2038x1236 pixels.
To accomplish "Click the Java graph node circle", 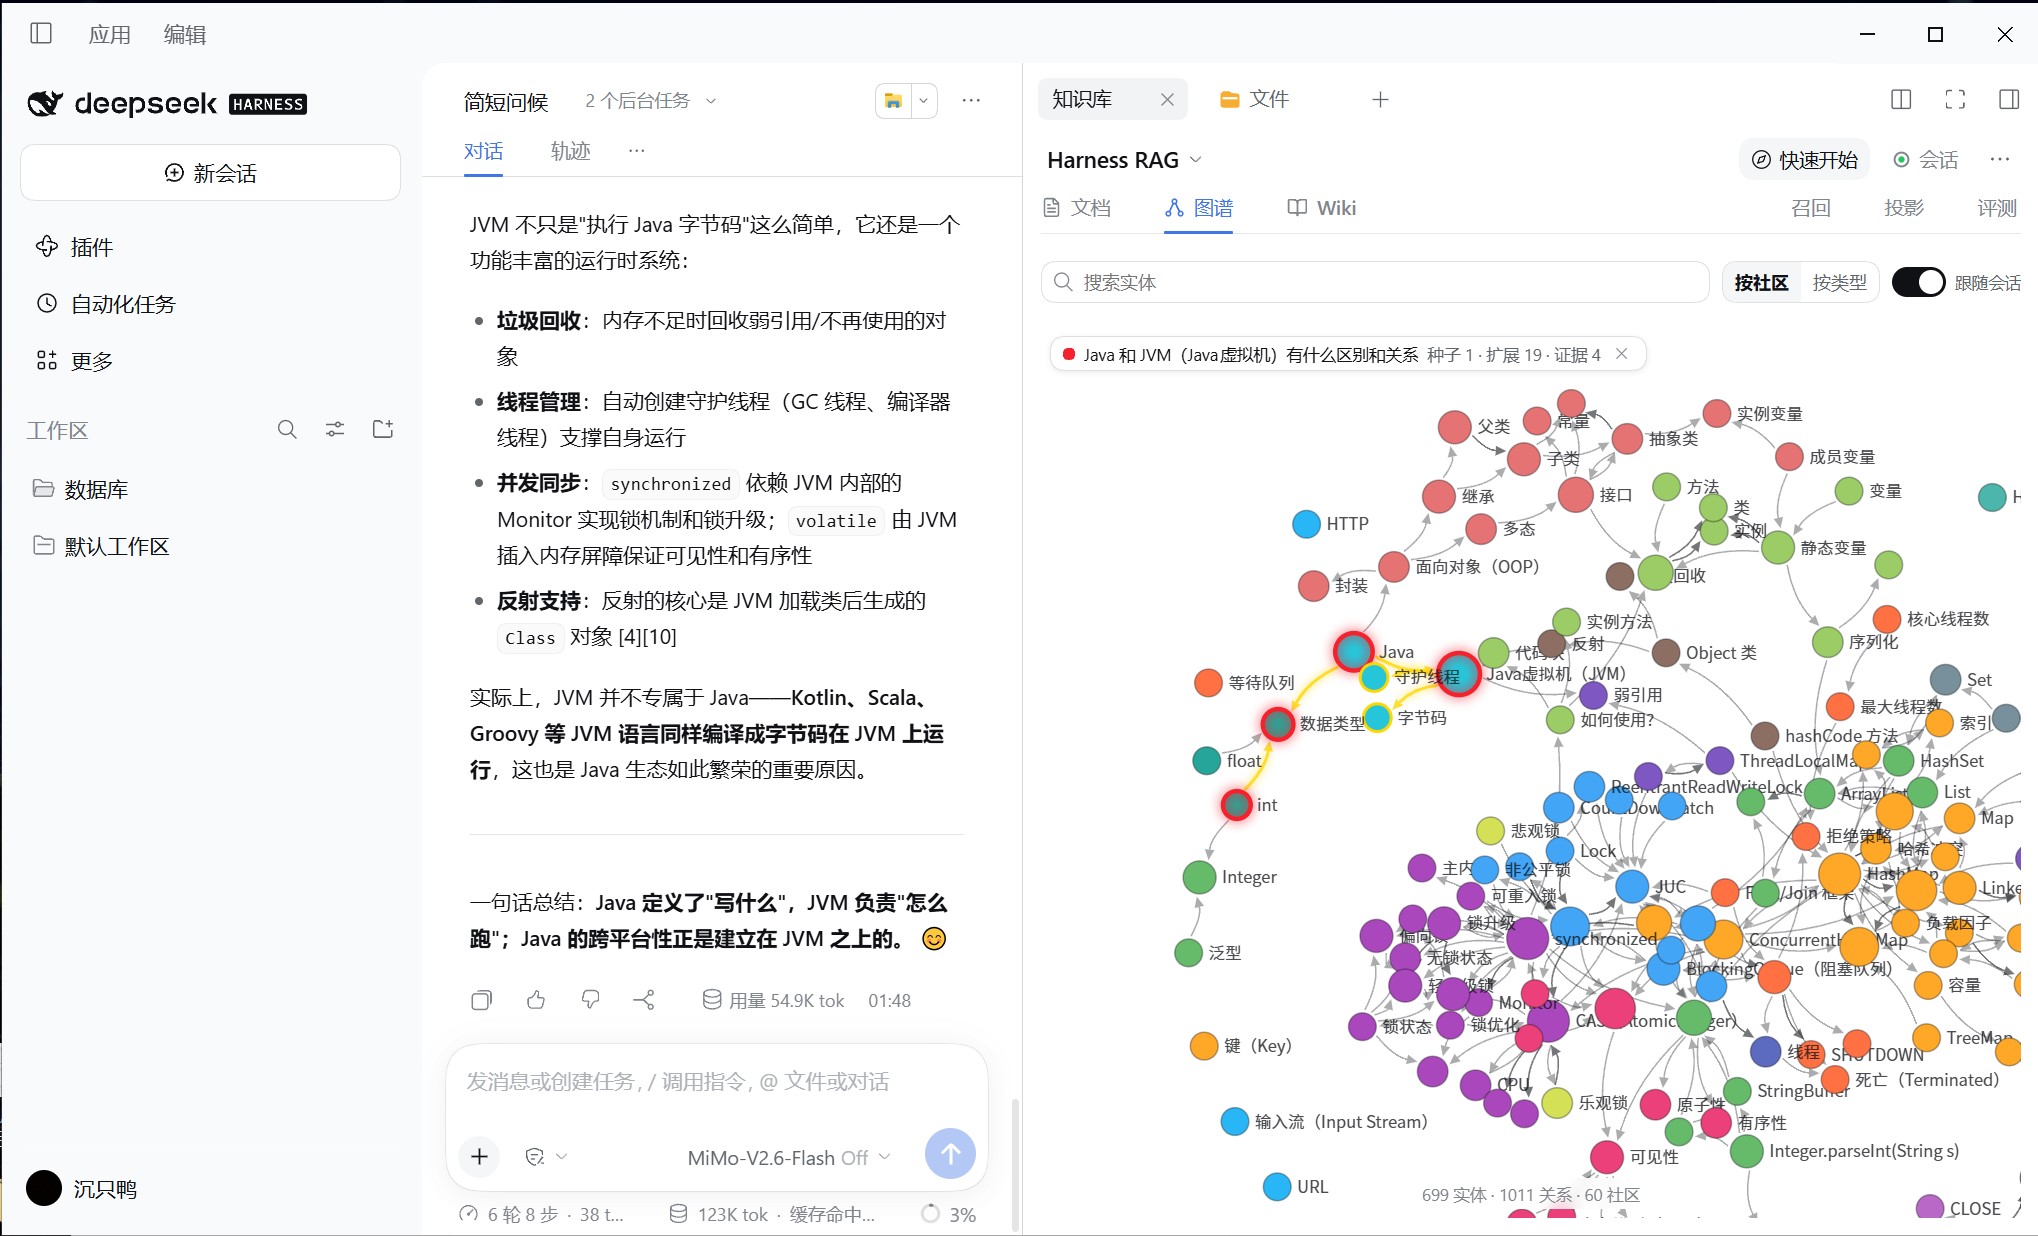I will coord(1353,651).
